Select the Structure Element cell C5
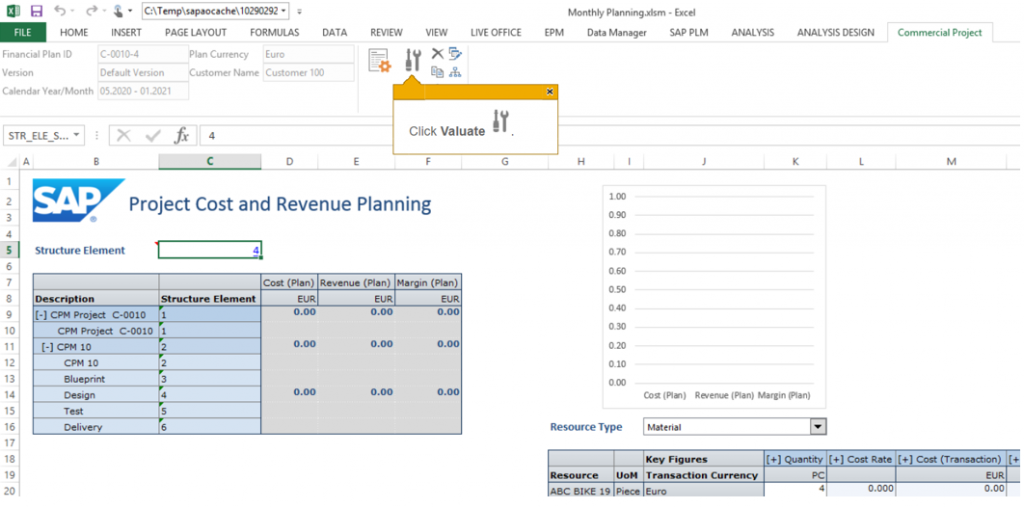The image size is (1024, 508). point(210,249)
